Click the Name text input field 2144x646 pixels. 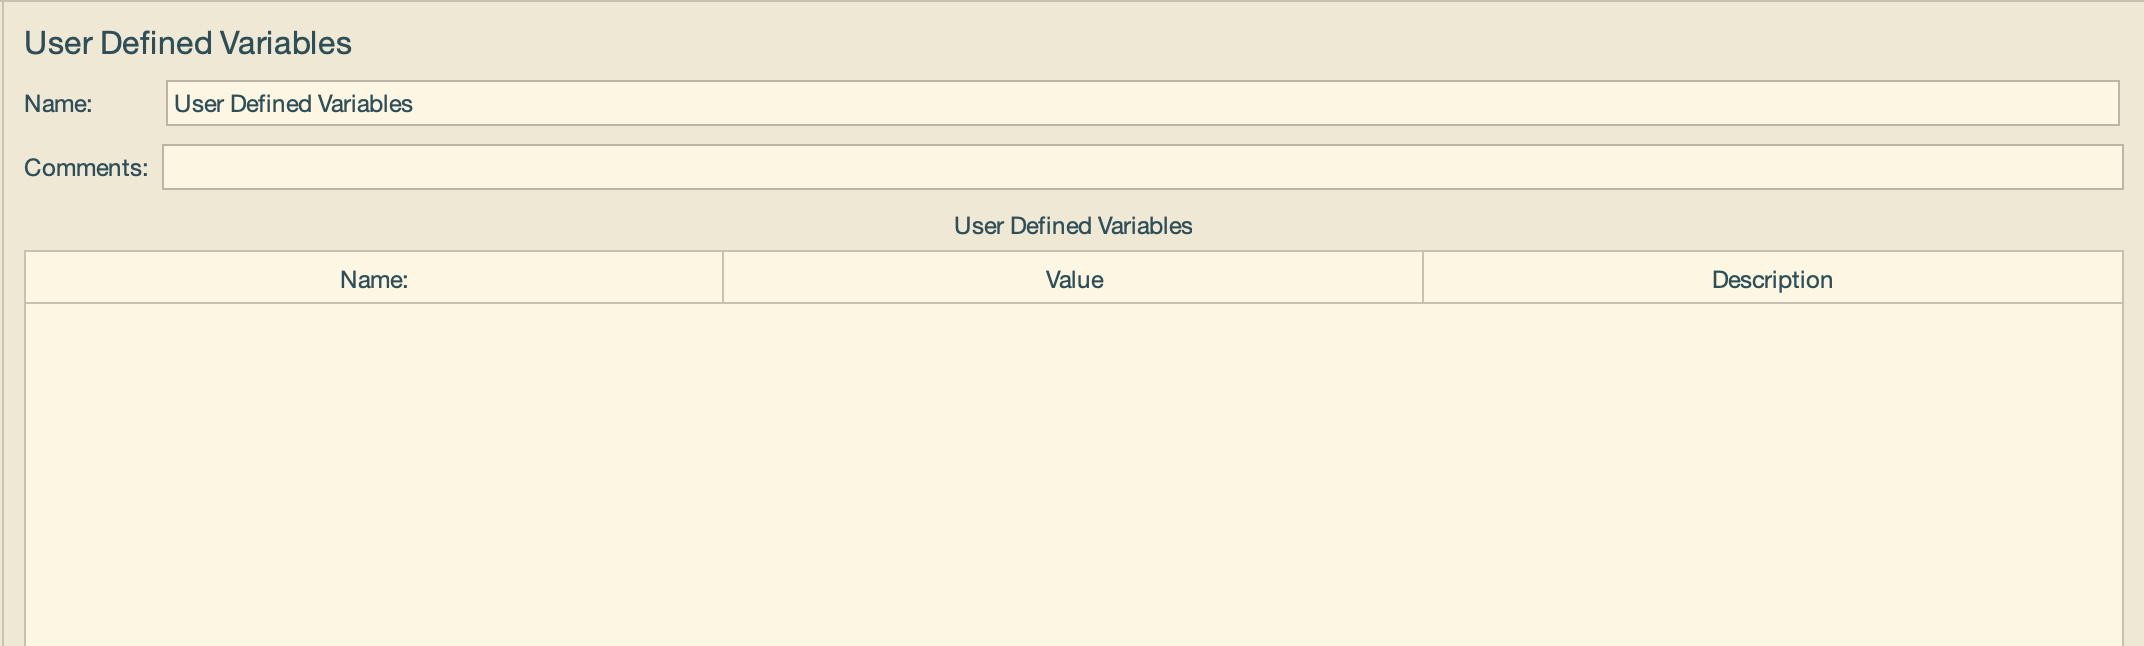click(x=1140, y=104)
